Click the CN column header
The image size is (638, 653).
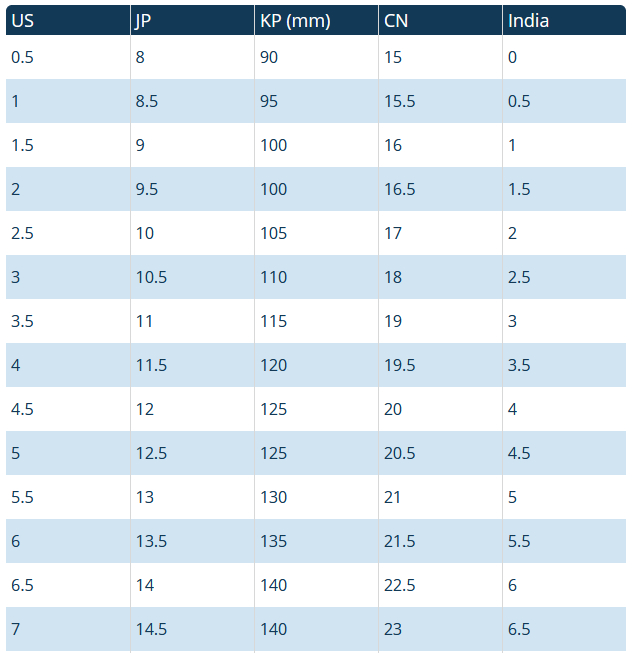pos(395,20)
